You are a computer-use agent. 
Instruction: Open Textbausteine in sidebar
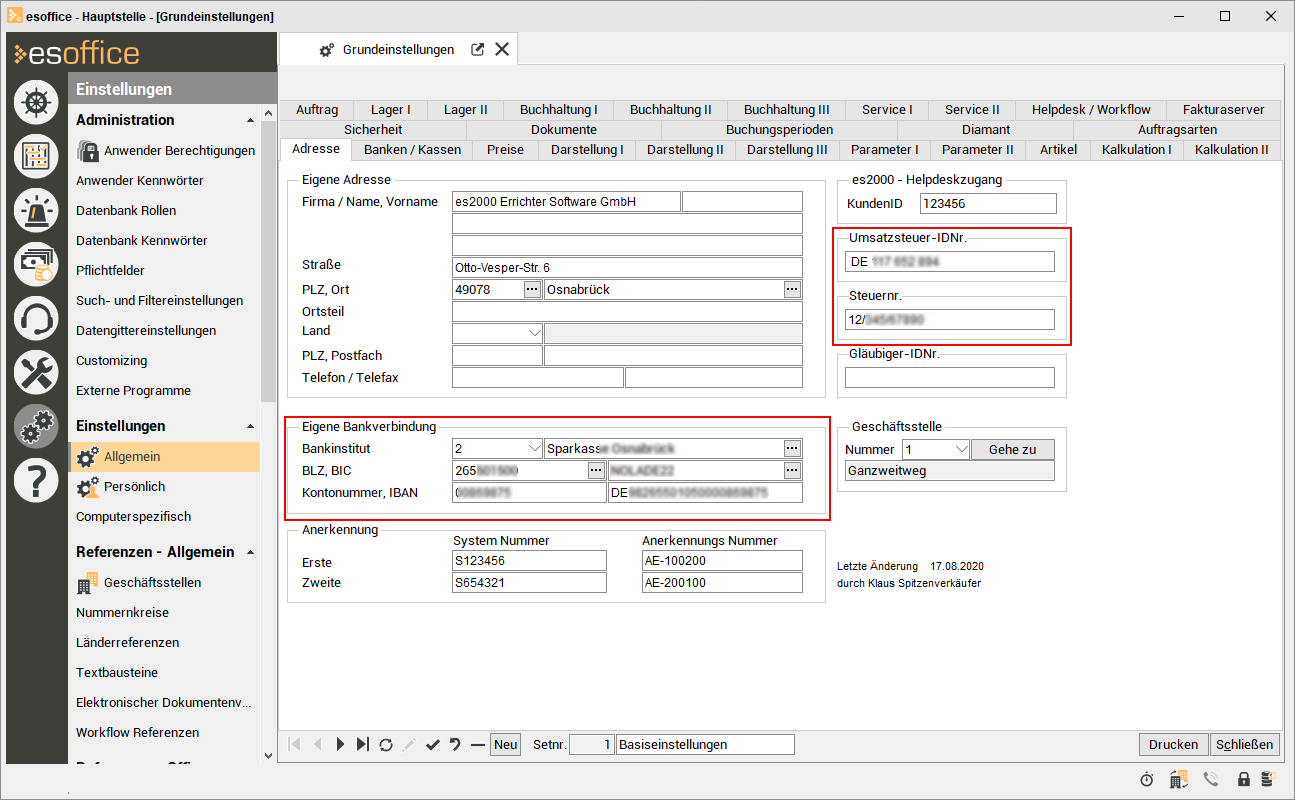[x=117, y=672]
